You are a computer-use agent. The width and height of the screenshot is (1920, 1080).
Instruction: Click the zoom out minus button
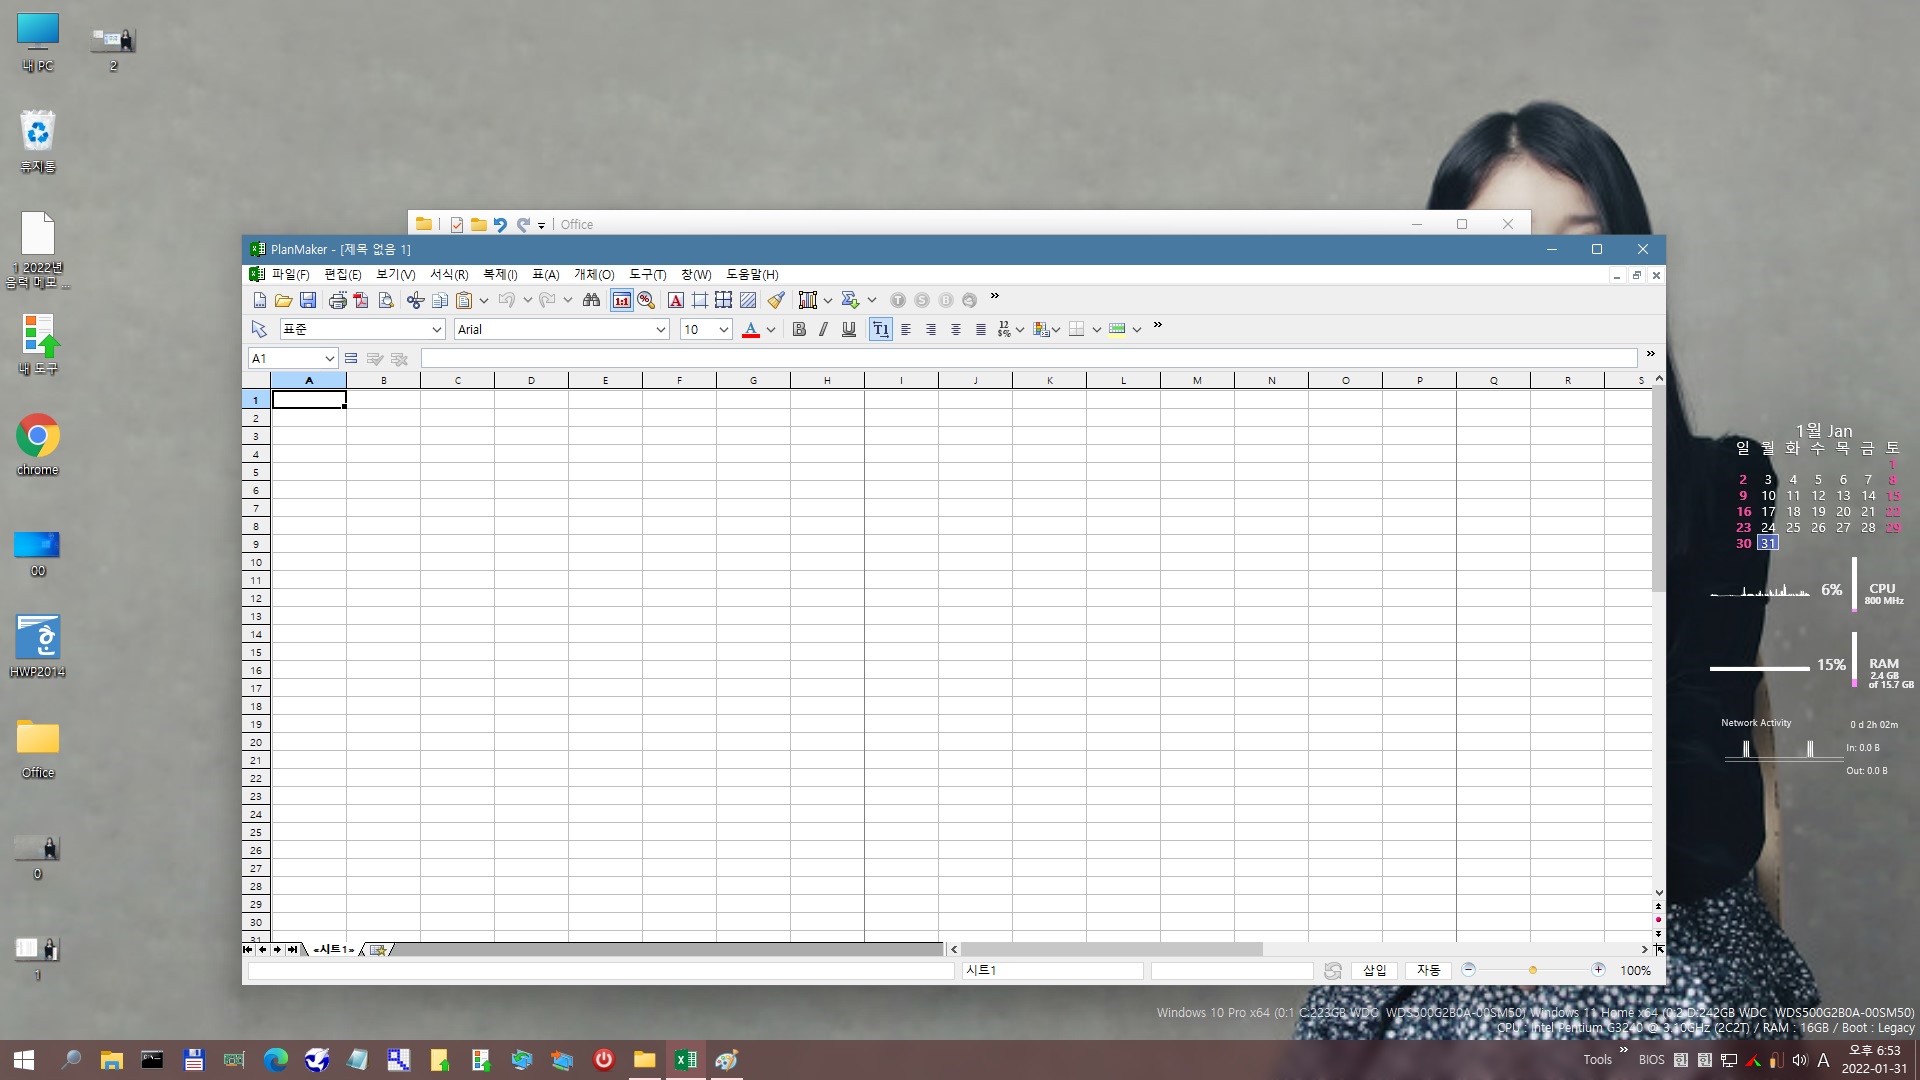coord(1468,970)
